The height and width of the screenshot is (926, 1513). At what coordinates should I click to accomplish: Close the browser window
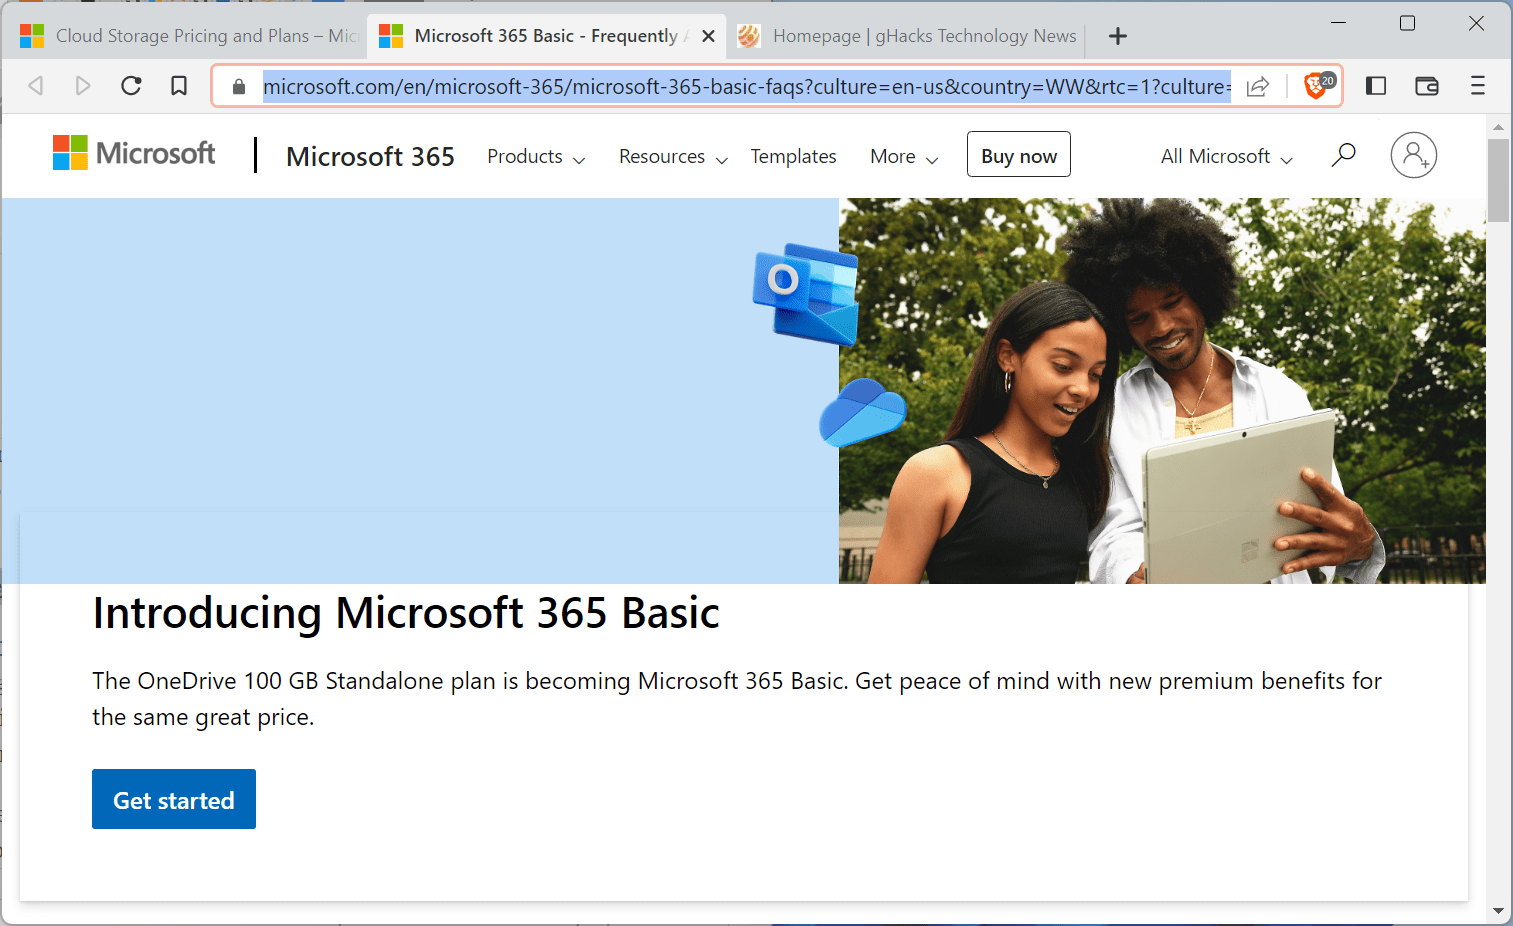click(1476, 22)
